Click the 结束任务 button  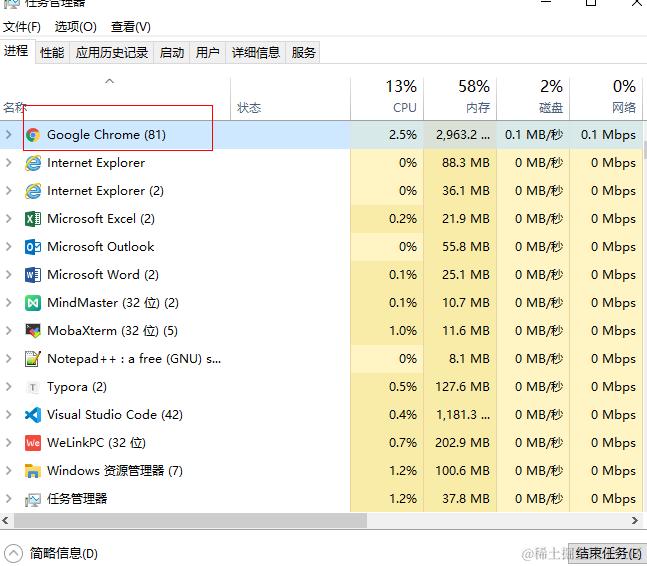tap(607, 553)
